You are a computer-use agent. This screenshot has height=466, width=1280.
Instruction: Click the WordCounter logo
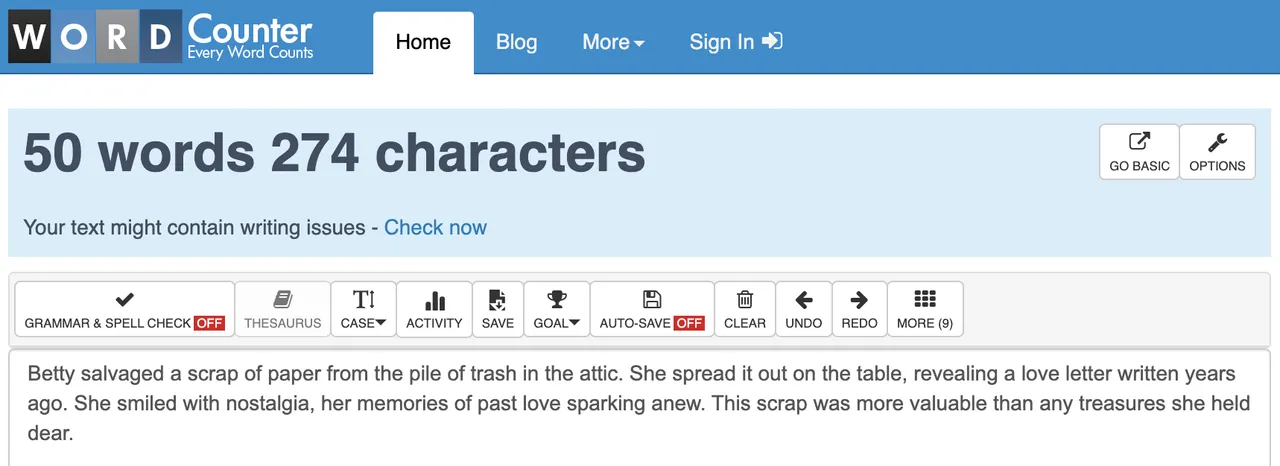(x=161, y=37)
